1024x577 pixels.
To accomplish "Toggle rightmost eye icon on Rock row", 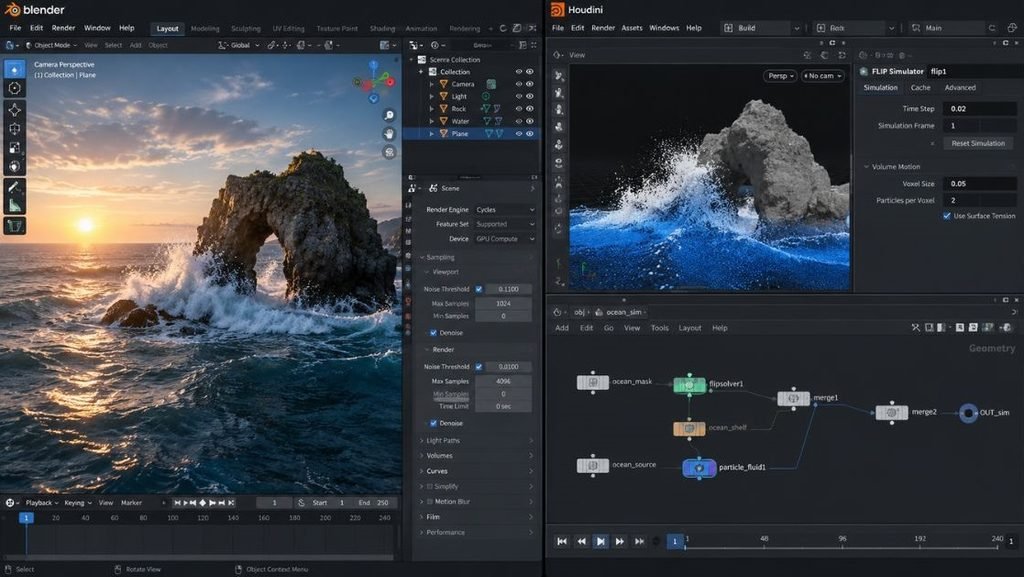I will (530, 108).
